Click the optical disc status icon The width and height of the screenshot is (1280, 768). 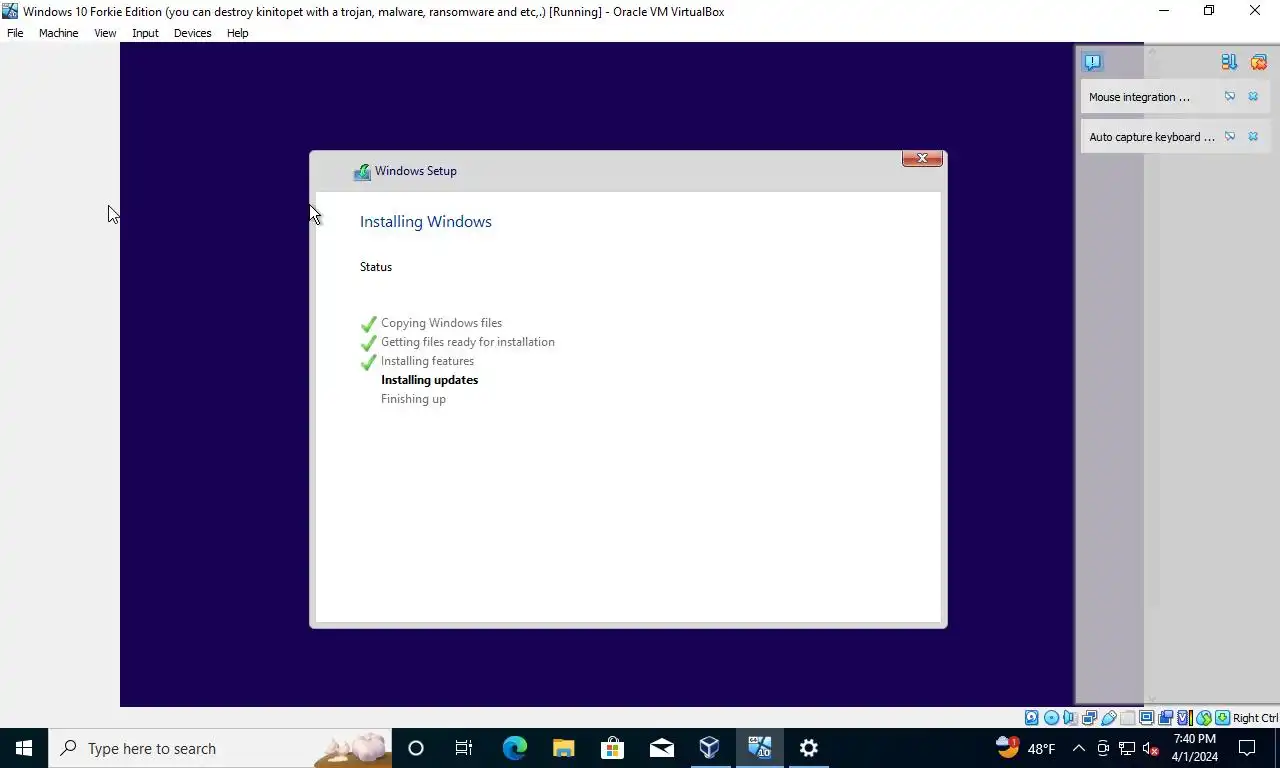tap(1051, 718)
